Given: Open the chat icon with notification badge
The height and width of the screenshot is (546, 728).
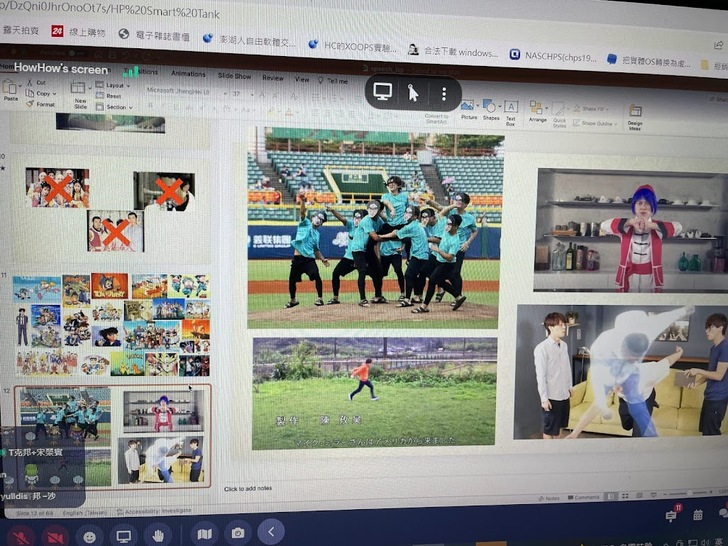Looking at the screenshot, I should [x=672, y=516].
